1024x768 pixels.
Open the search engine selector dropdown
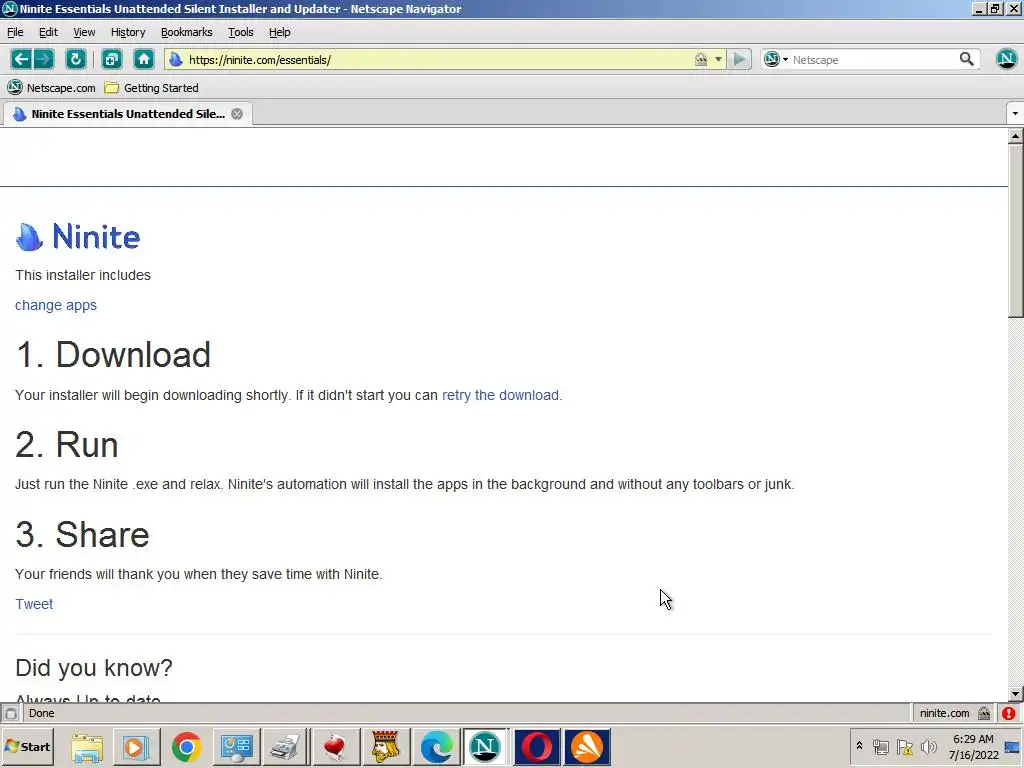[x=776, y=59]
